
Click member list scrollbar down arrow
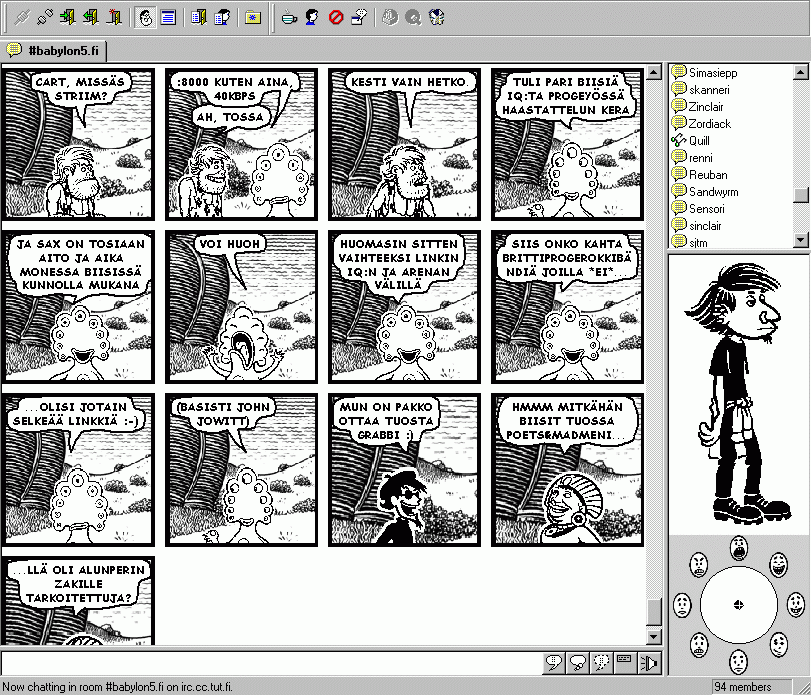click(801, 240)
